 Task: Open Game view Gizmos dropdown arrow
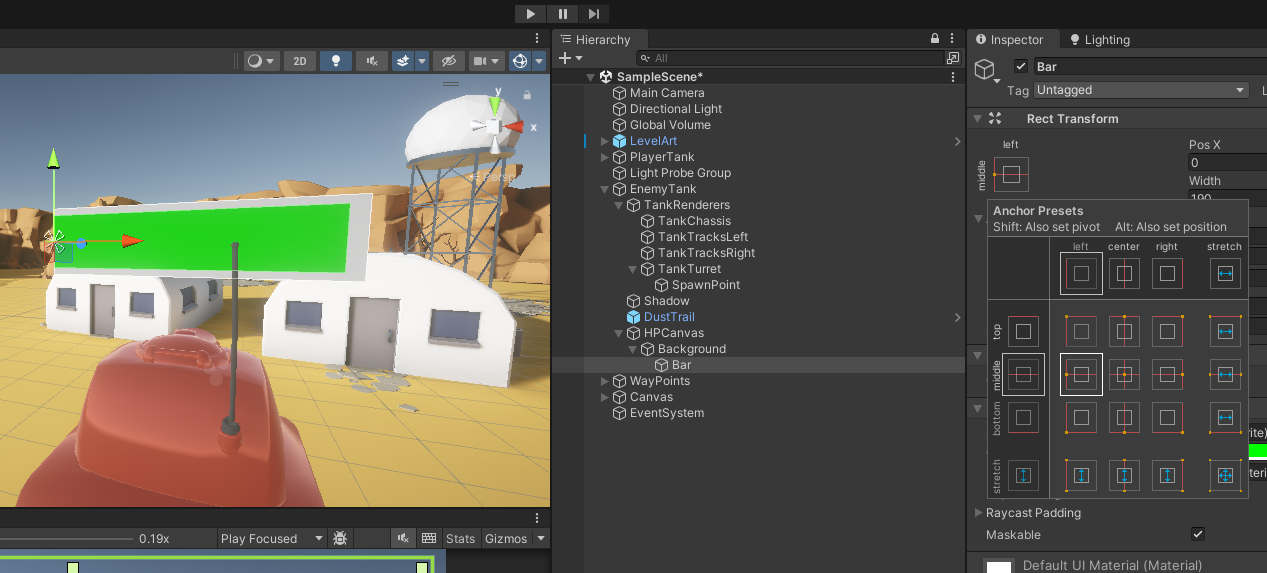(x=541, y=538)
